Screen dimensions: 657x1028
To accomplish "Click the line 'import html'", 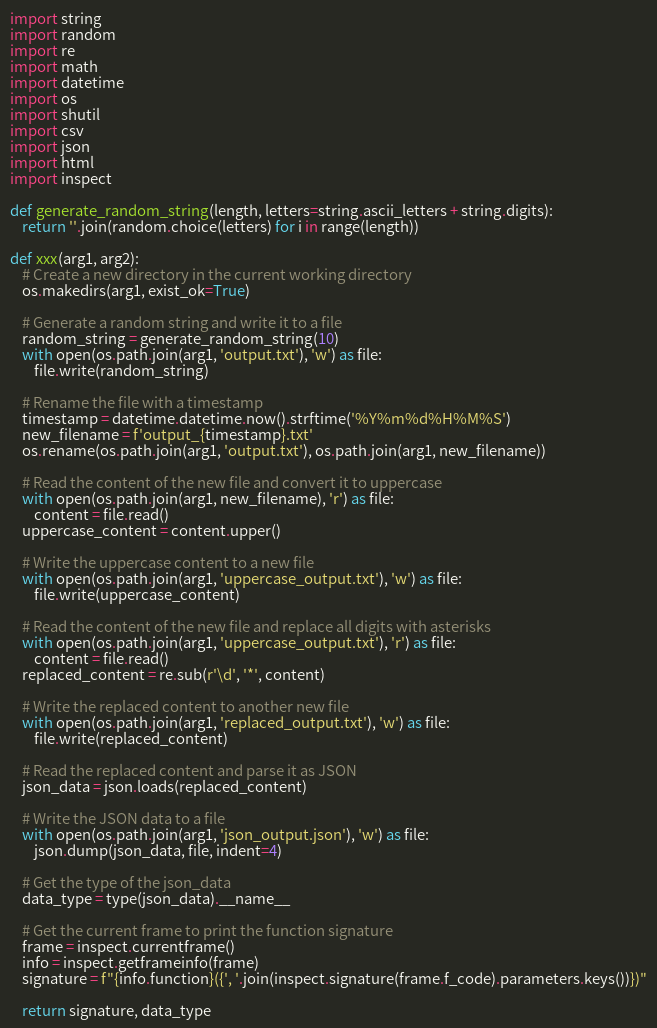I will tap(52, 163).
